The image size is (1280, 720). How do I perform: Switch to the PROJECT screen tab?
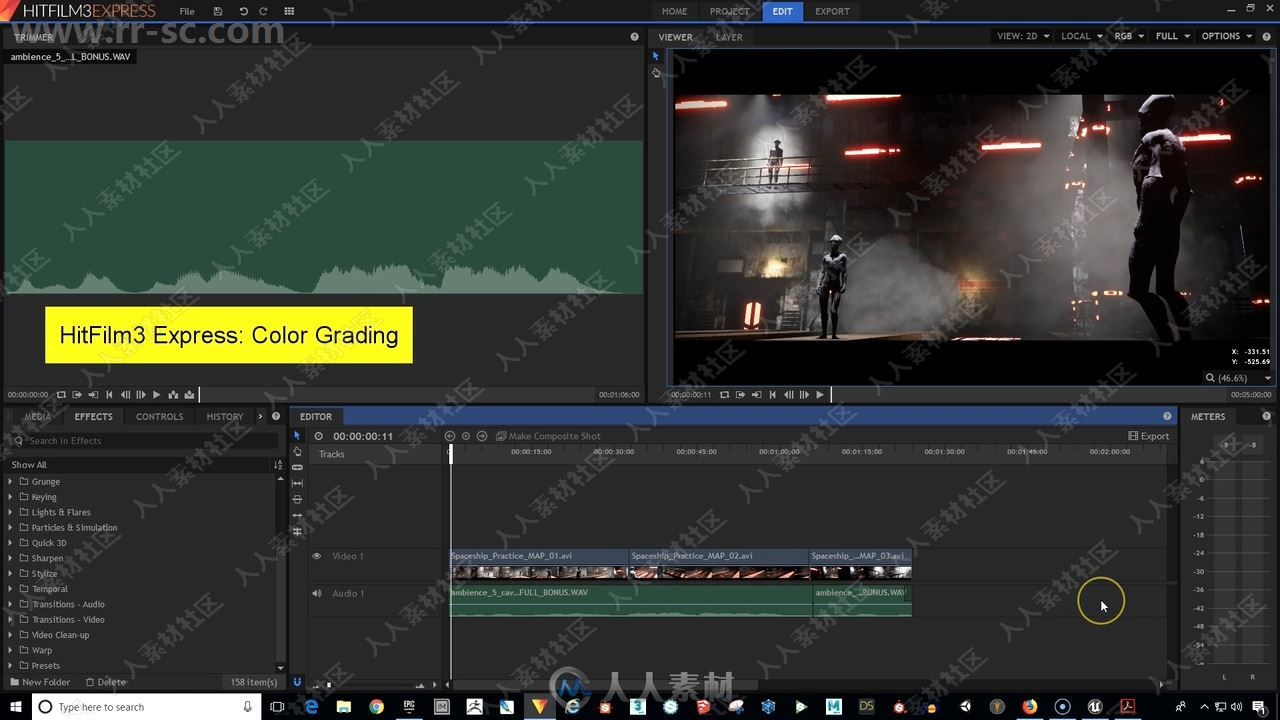click(x=729, y=11)
